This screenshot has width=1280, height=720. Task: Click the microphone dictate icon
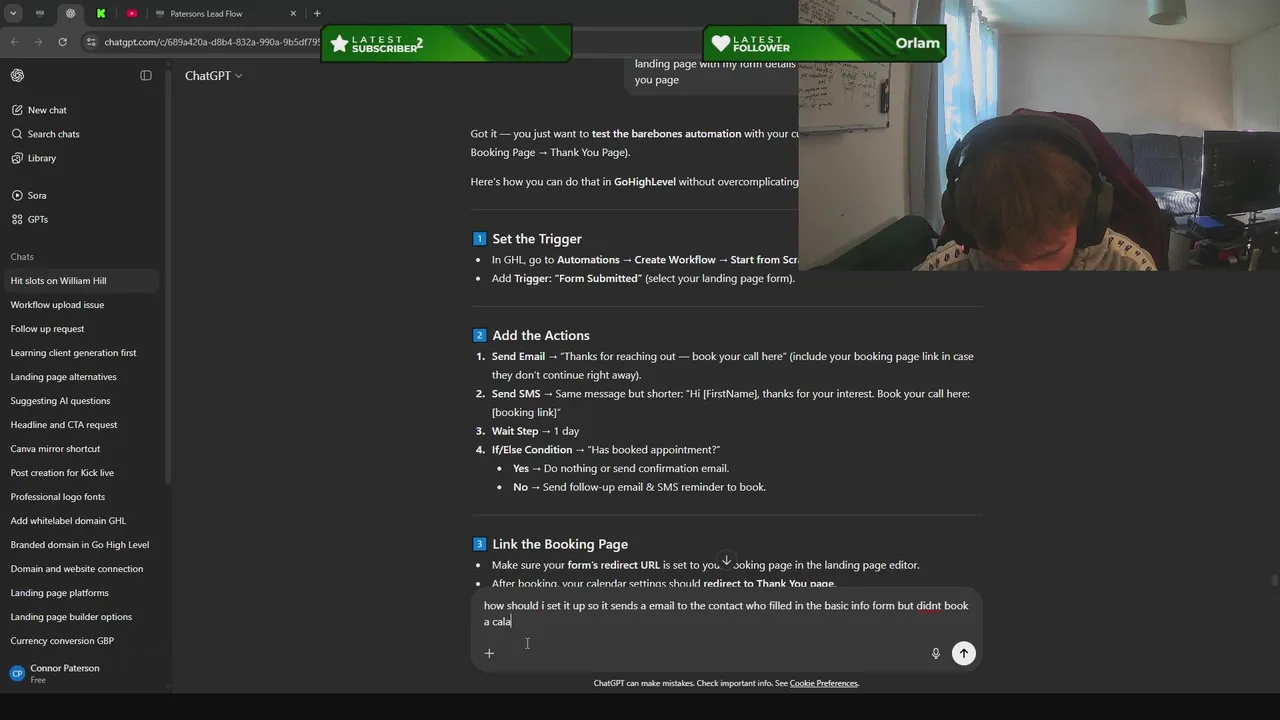click(x=936, y=653)
